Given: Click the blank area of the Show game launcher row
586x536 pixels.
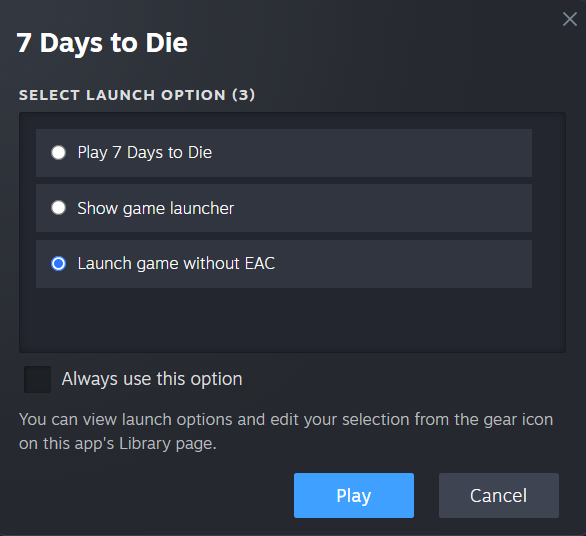Looking at the screenshot, I should point(381,208).
